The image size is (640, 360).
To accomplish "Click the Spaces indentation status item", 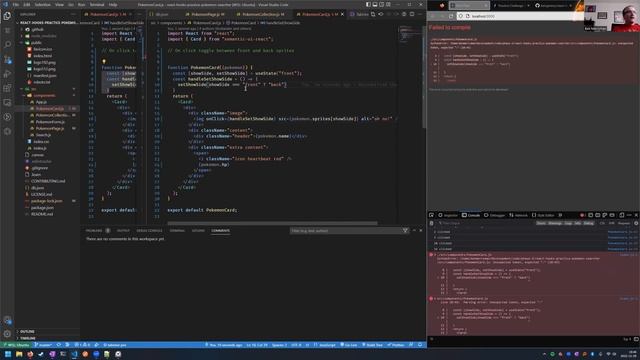I will pyautogui.click(x=279, y=345).
